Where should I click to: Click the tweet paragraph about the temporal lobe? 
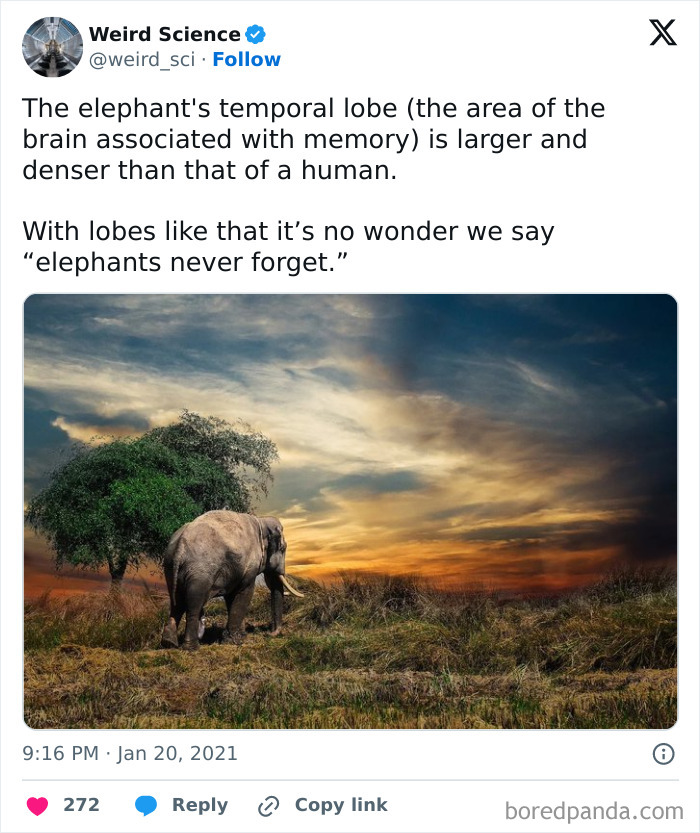coord(313,139)
